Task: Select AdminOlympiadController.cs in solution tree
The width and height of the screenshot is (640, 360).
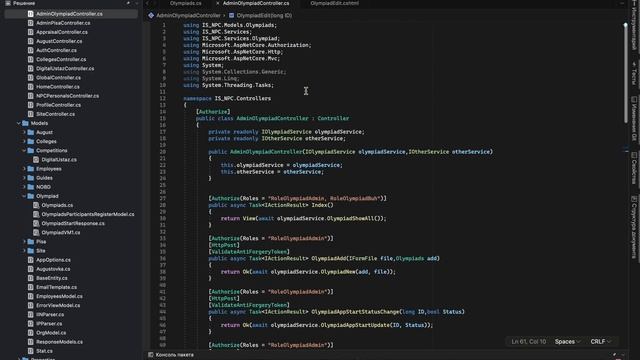Action: (x=69, y=14)
